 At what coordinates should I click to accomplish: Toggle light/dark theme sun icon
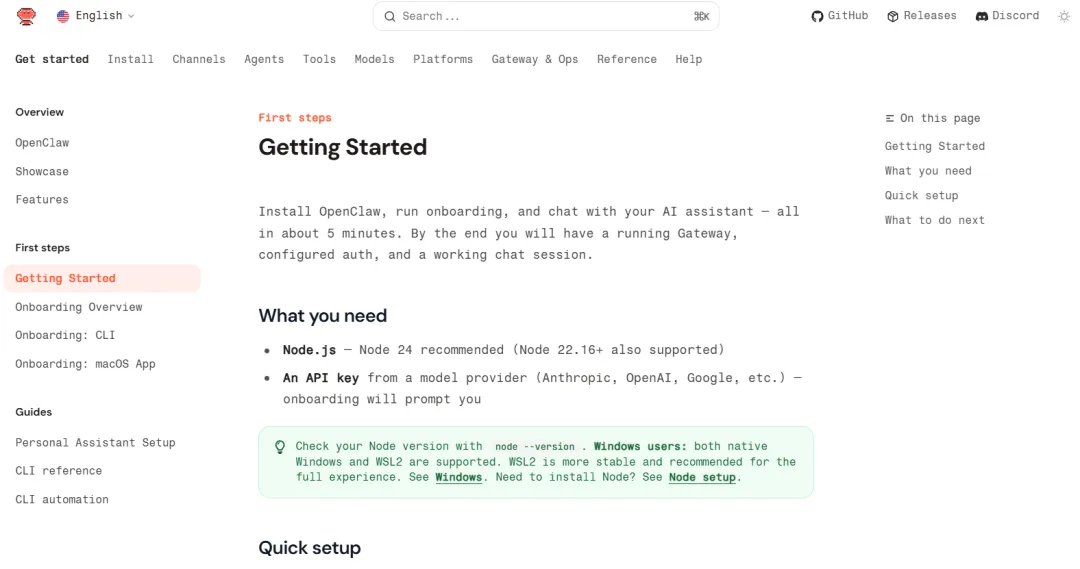tap(1064, 16)
